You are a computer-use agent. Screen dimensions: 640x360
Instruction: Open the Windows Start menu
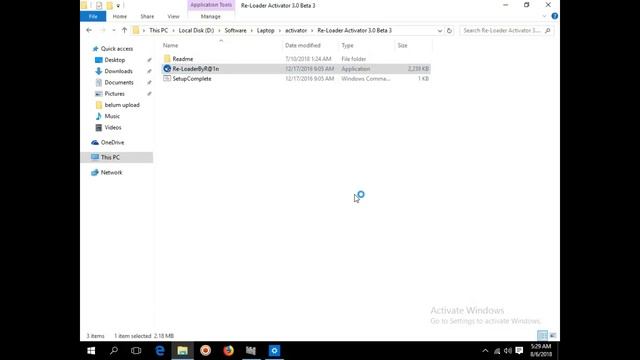tap(91, 351)
